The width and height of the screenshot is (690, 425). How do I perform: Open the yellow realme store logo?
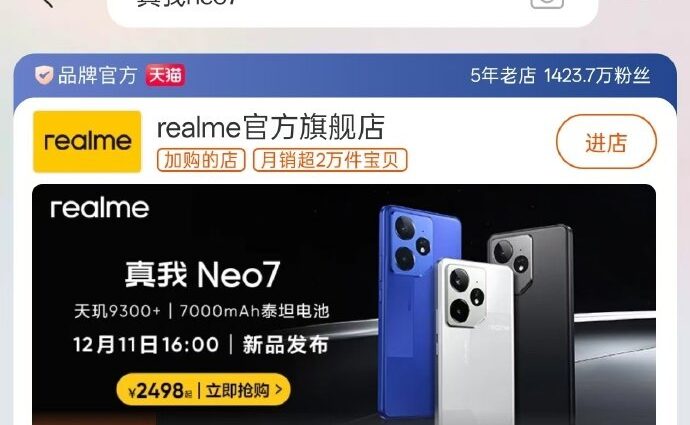[x=87, y=141]
